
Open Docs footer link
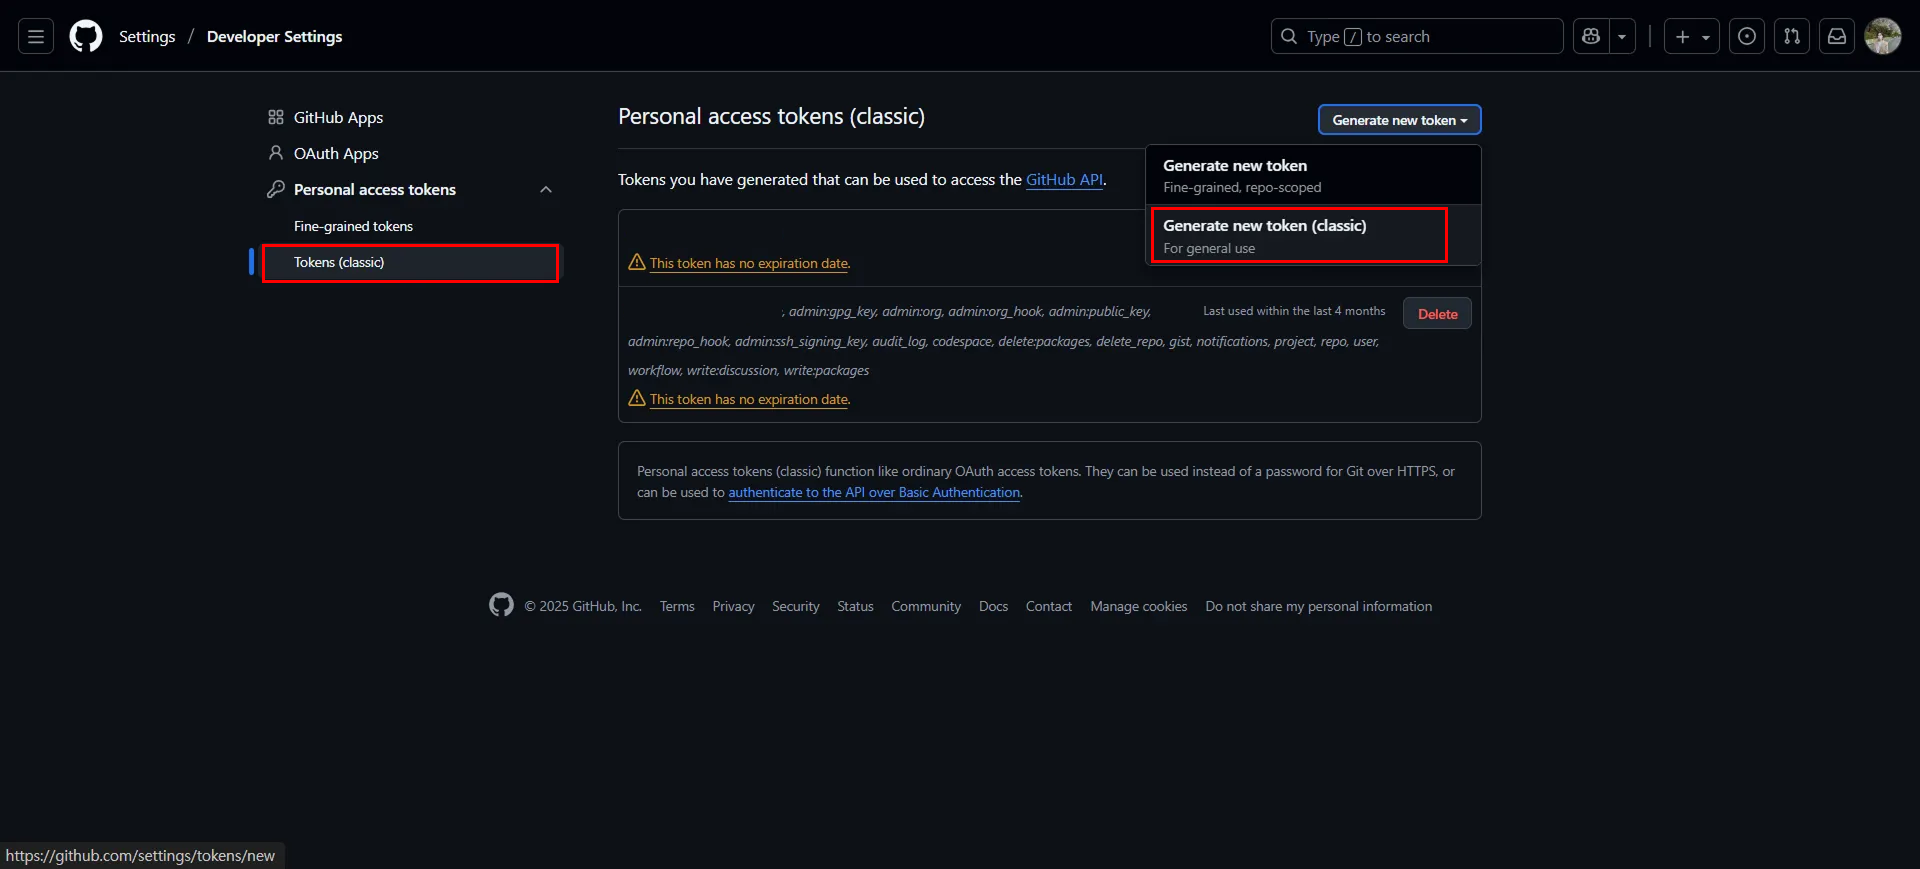click(993, 607)
